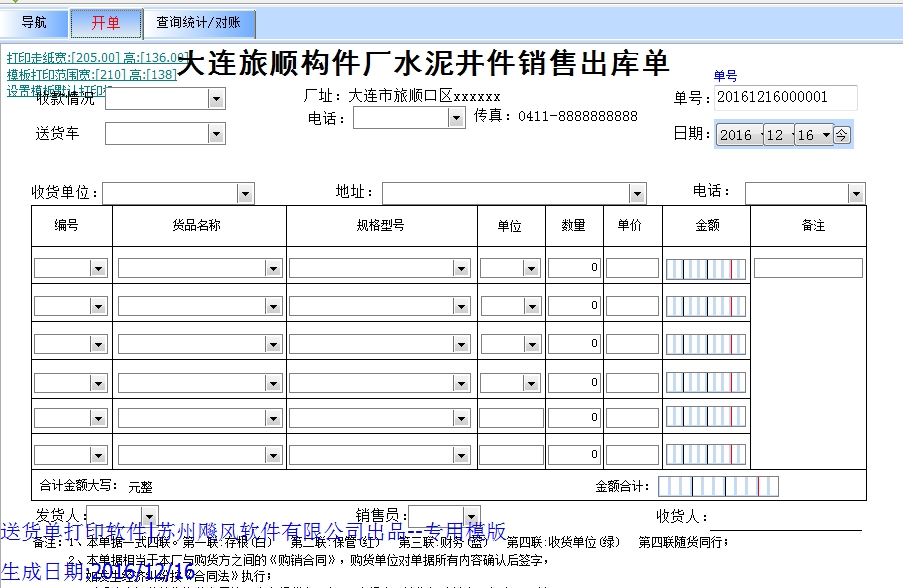Open the second row 单位 dropdown

531,306
